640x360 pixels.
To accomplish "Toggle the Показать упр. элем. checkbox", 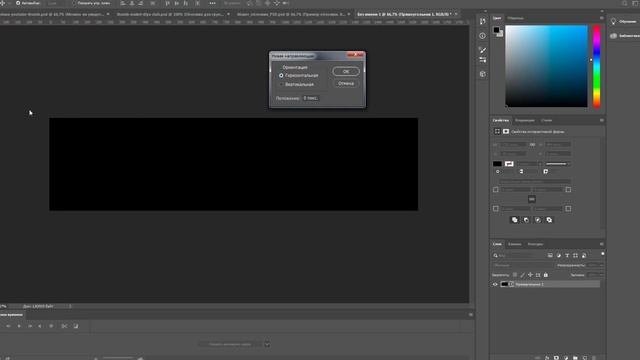I will 74,3.
